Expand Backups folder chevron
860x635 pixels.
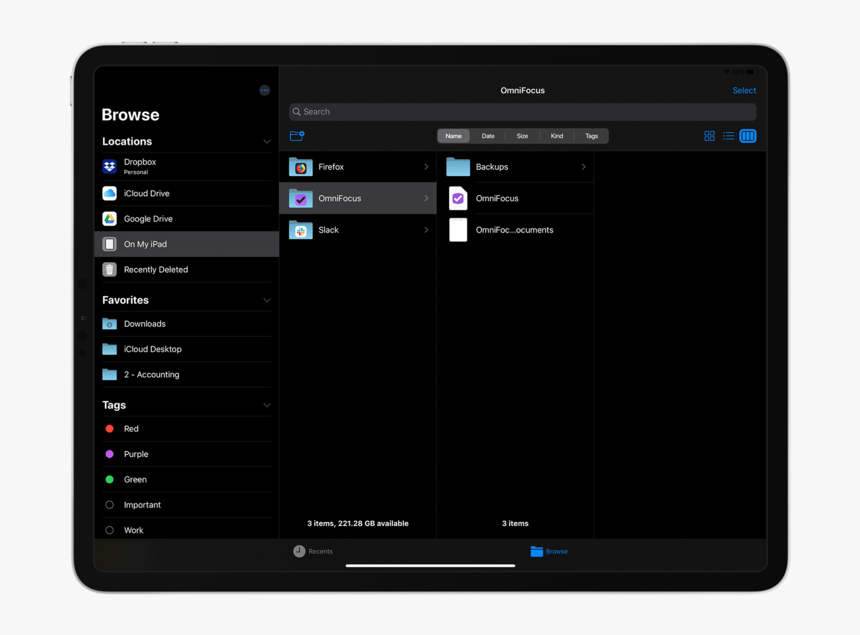click(584, 167)
